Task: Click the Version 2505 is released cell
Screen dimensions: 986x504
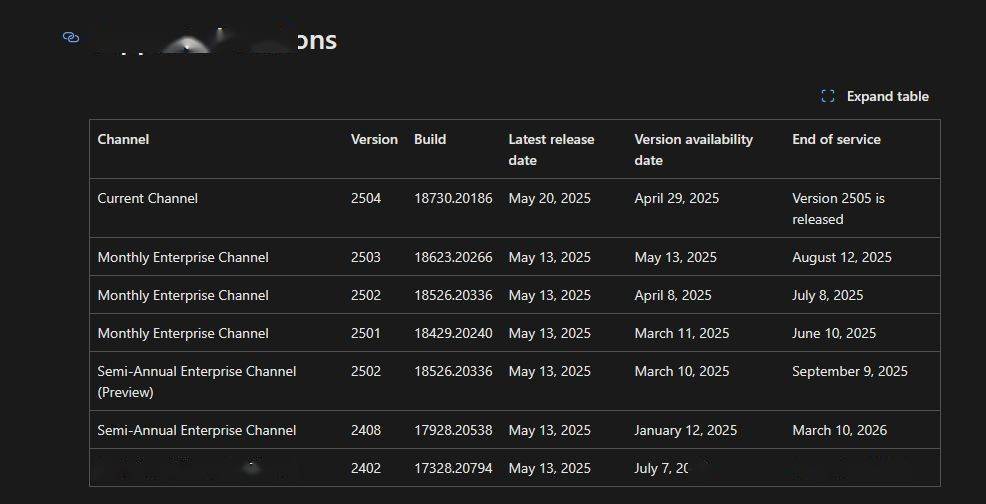Action: (x=838, y=208)
